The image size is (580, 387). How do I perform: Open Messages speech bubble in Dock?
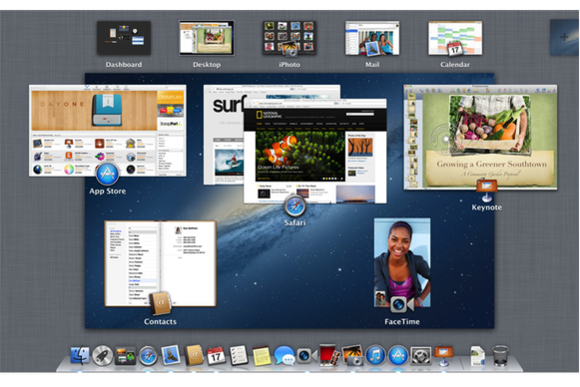coord(284,356)
